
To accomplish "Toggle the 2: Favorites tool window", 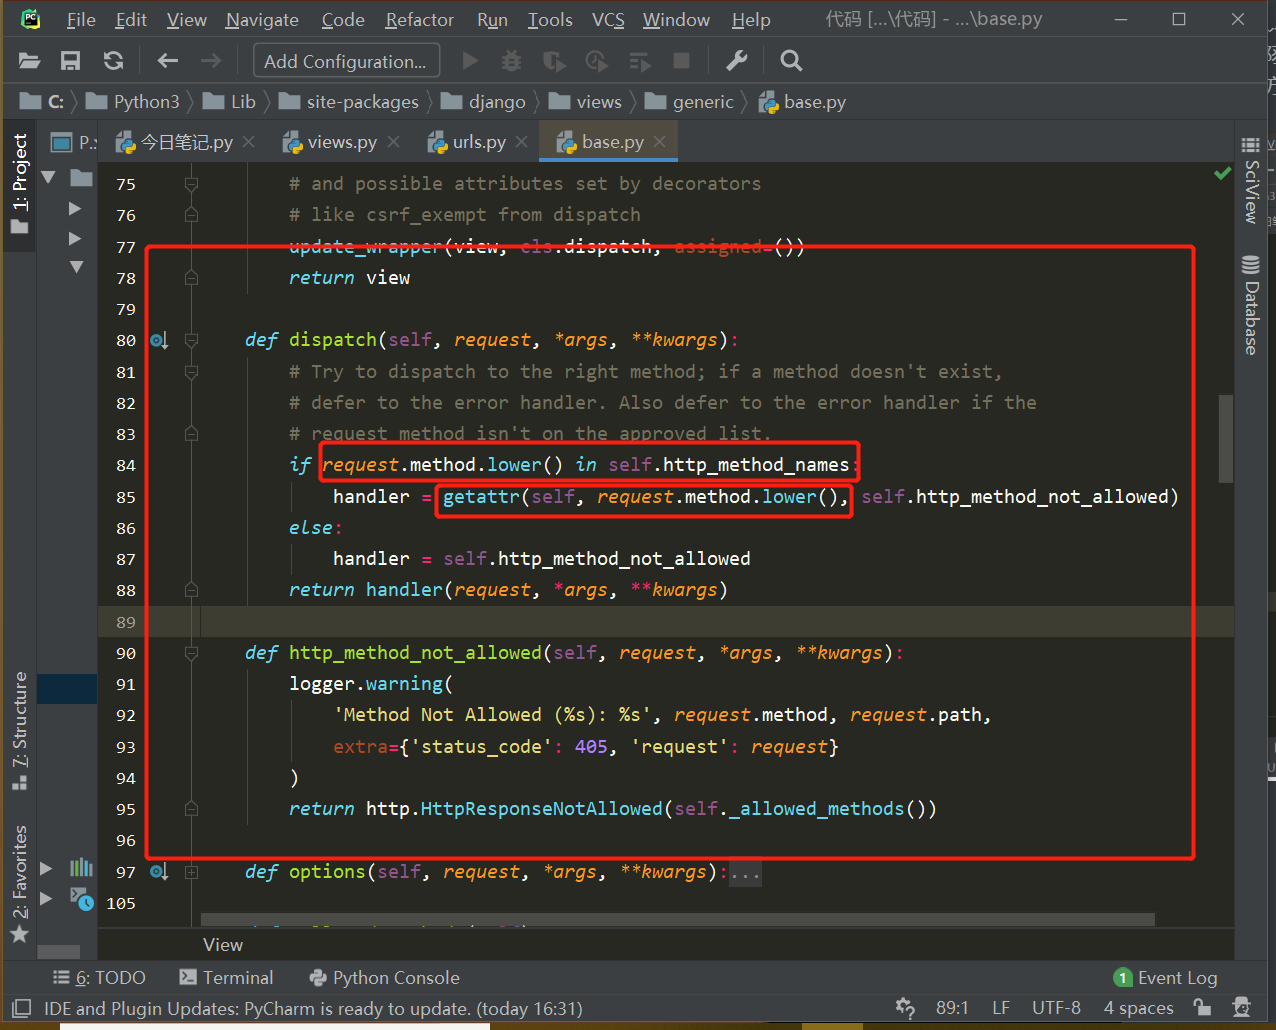I will pyautogui.click(x=20, y=884).
